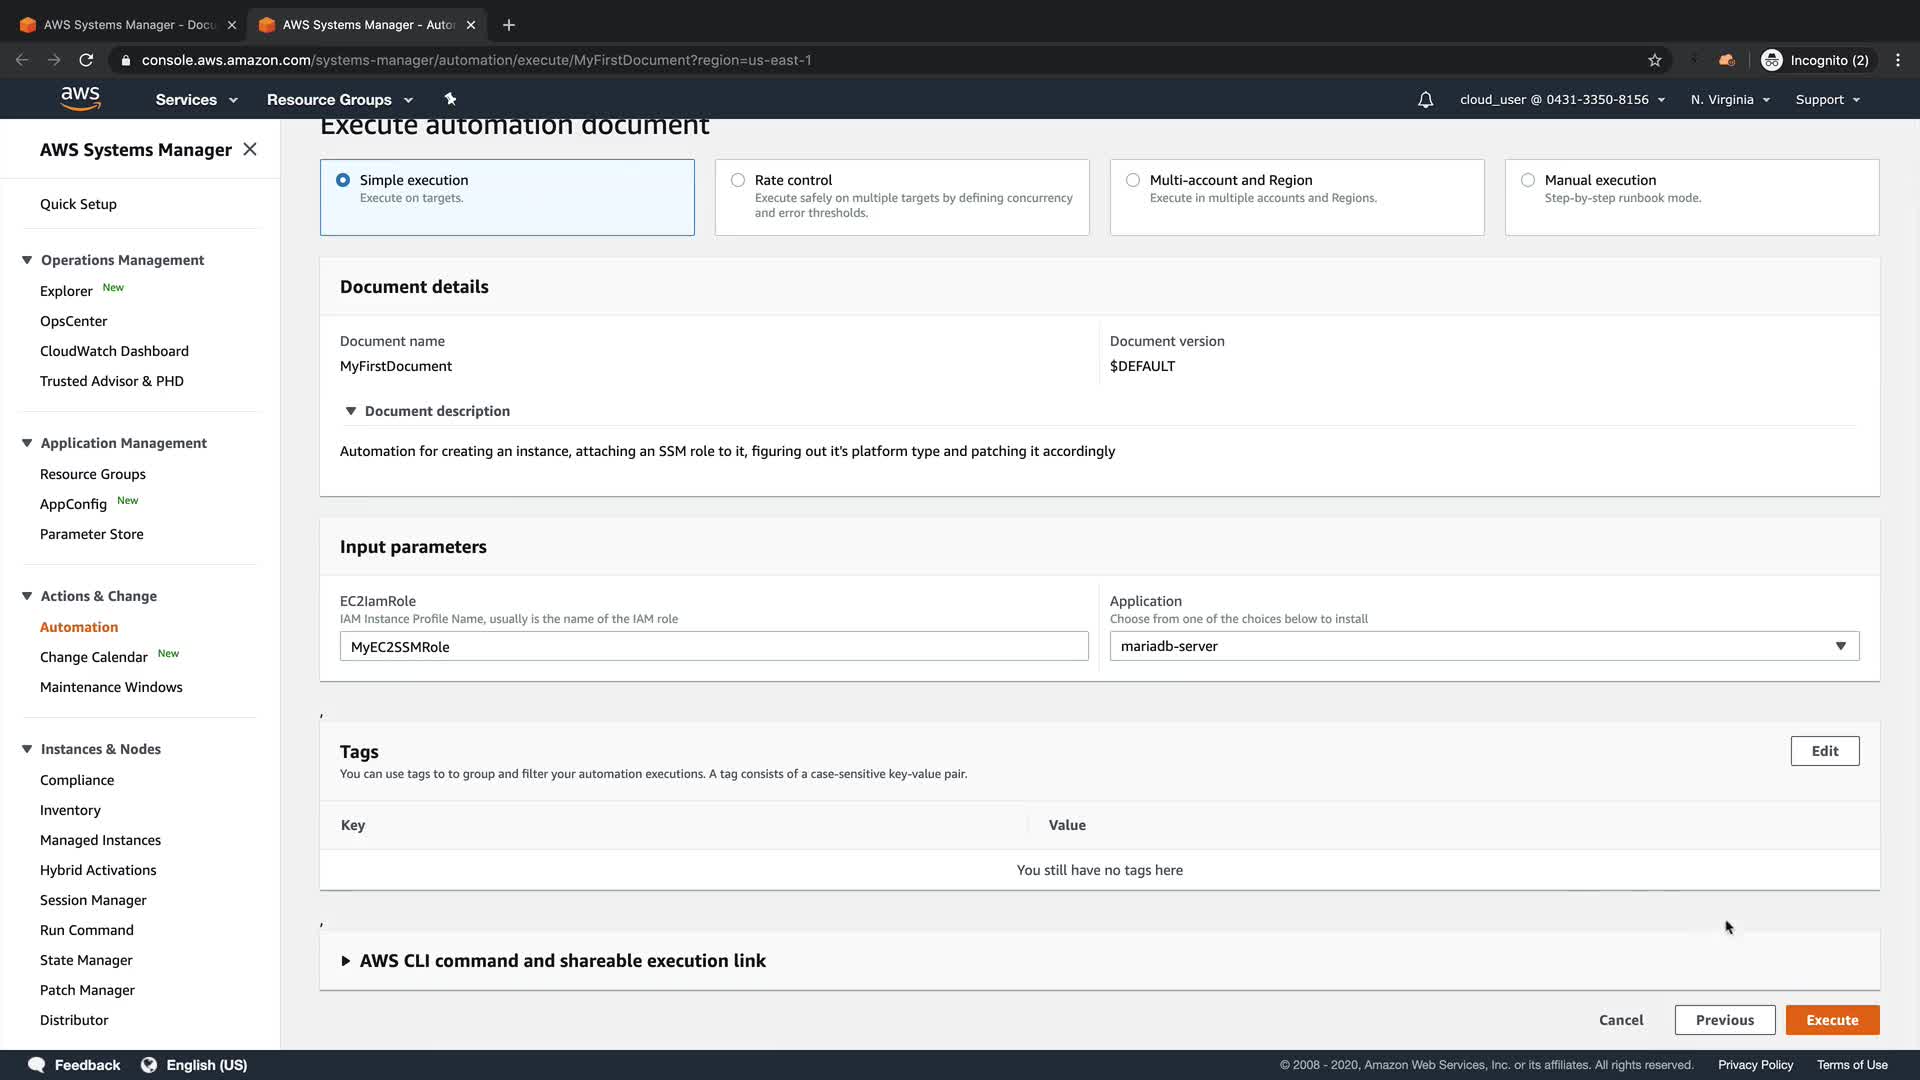Select Multi-account and Region execution
Image resolution: width=1920 pixels, height=1080 pixels.
[1133, 180]
